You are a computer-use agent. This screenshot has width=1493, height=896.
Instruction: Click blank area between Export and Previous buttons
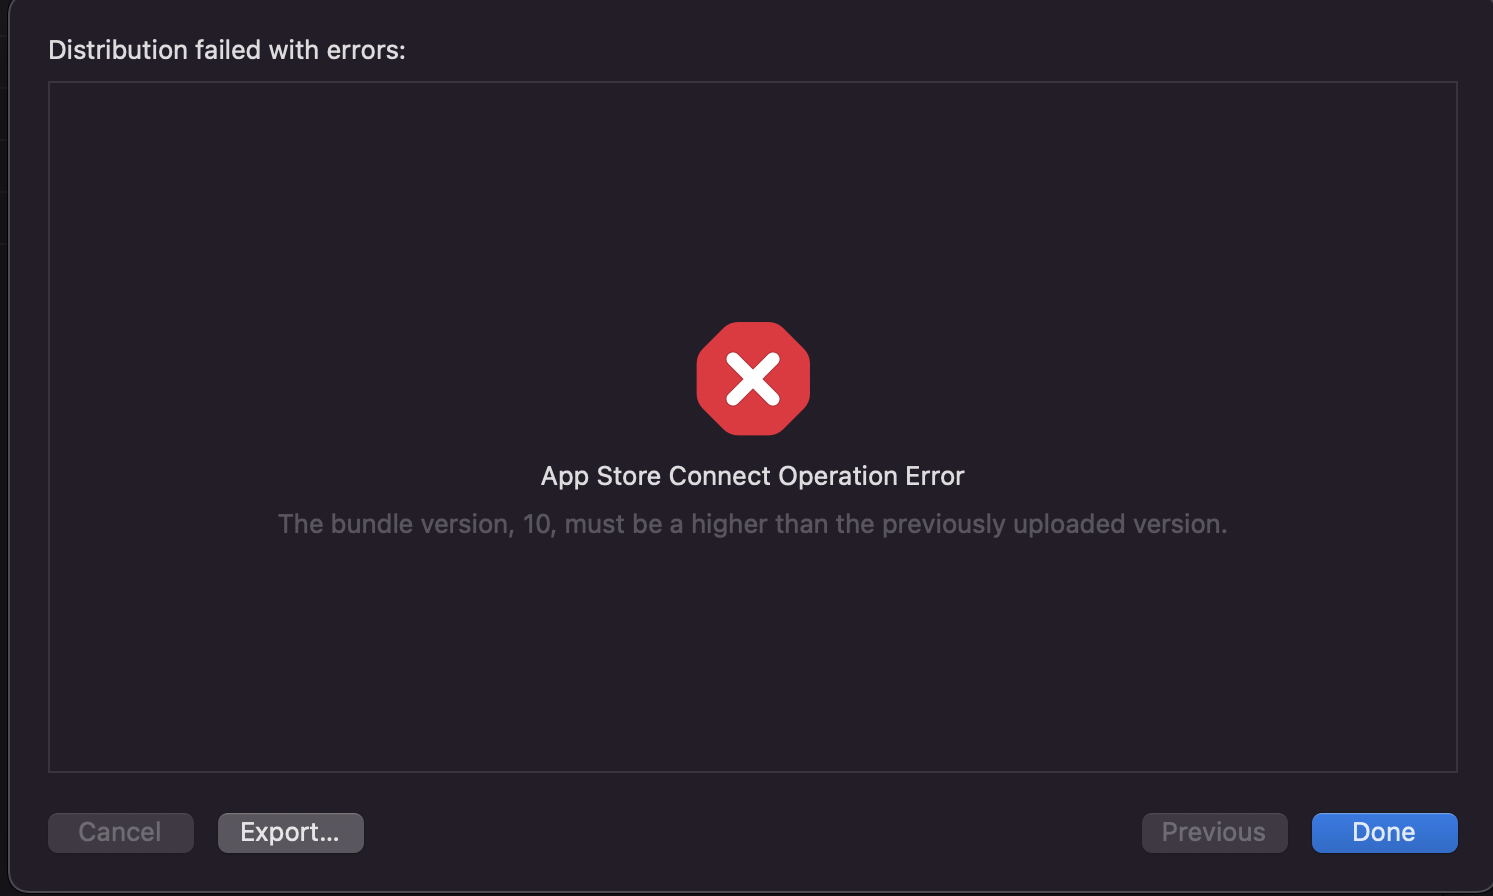tap(750, 832)
